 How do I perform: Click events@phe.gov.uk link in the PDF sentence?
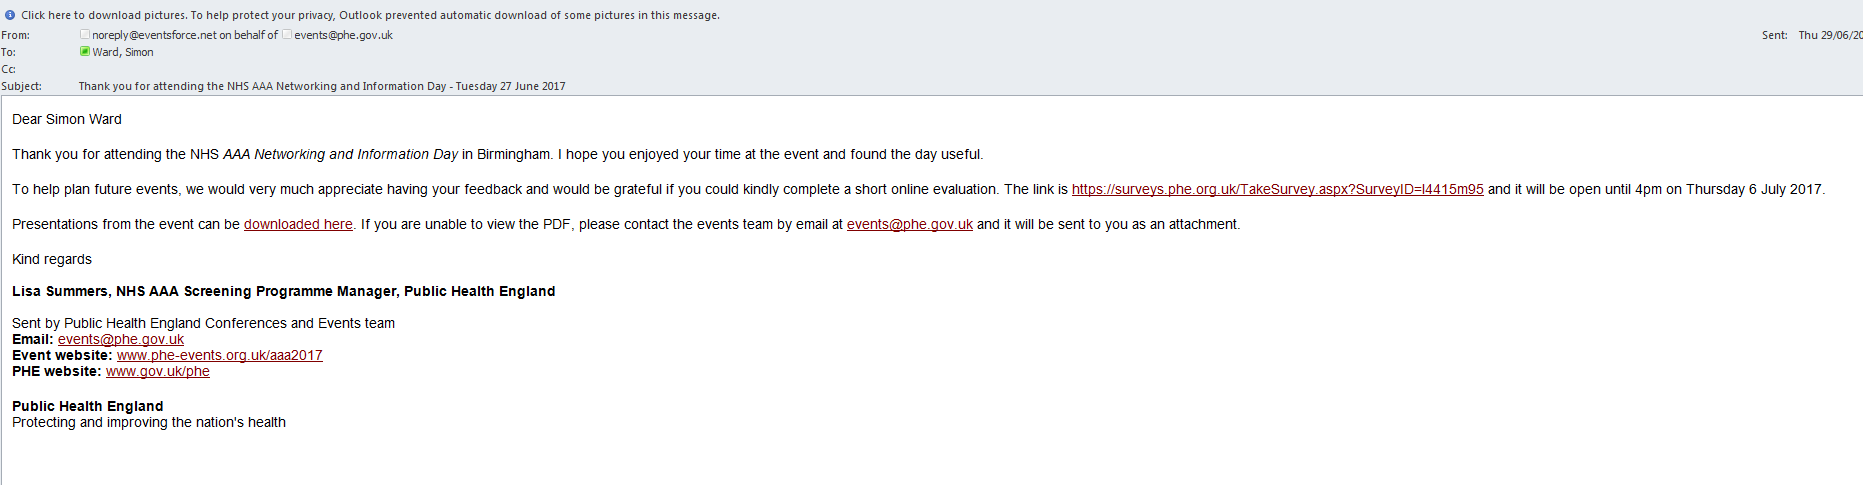pos(909,224)
